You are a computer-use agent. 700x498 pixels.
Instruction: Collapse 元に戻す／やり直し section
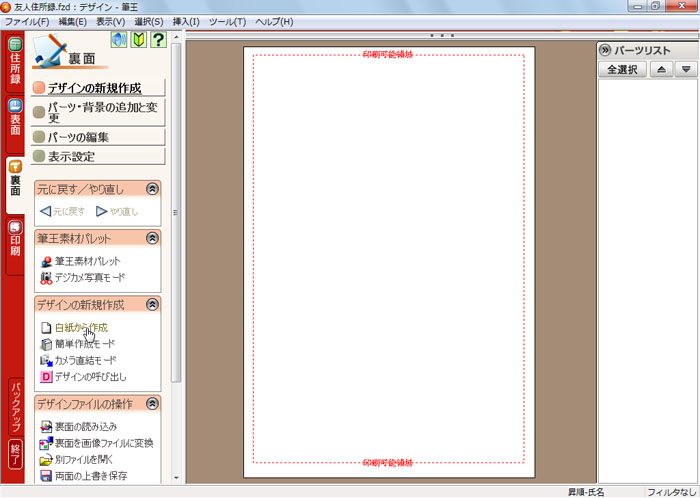(x=152, y=188)
